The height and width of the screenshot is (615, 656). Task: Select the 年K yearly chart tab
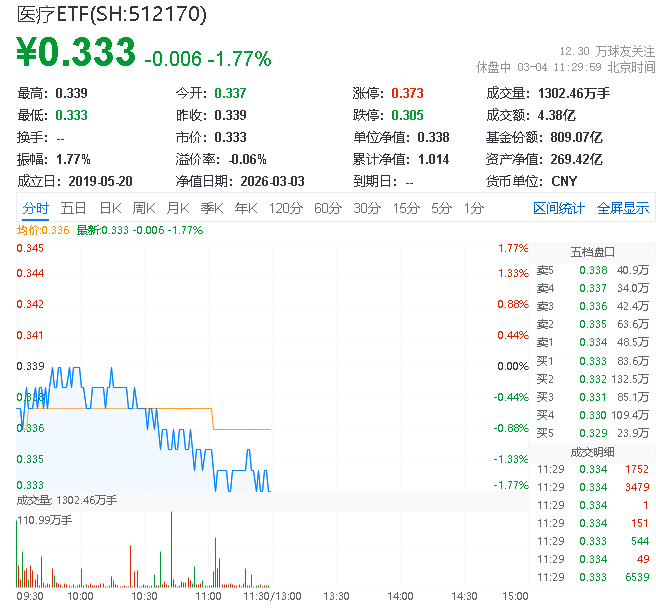click(x=246, y=208)
